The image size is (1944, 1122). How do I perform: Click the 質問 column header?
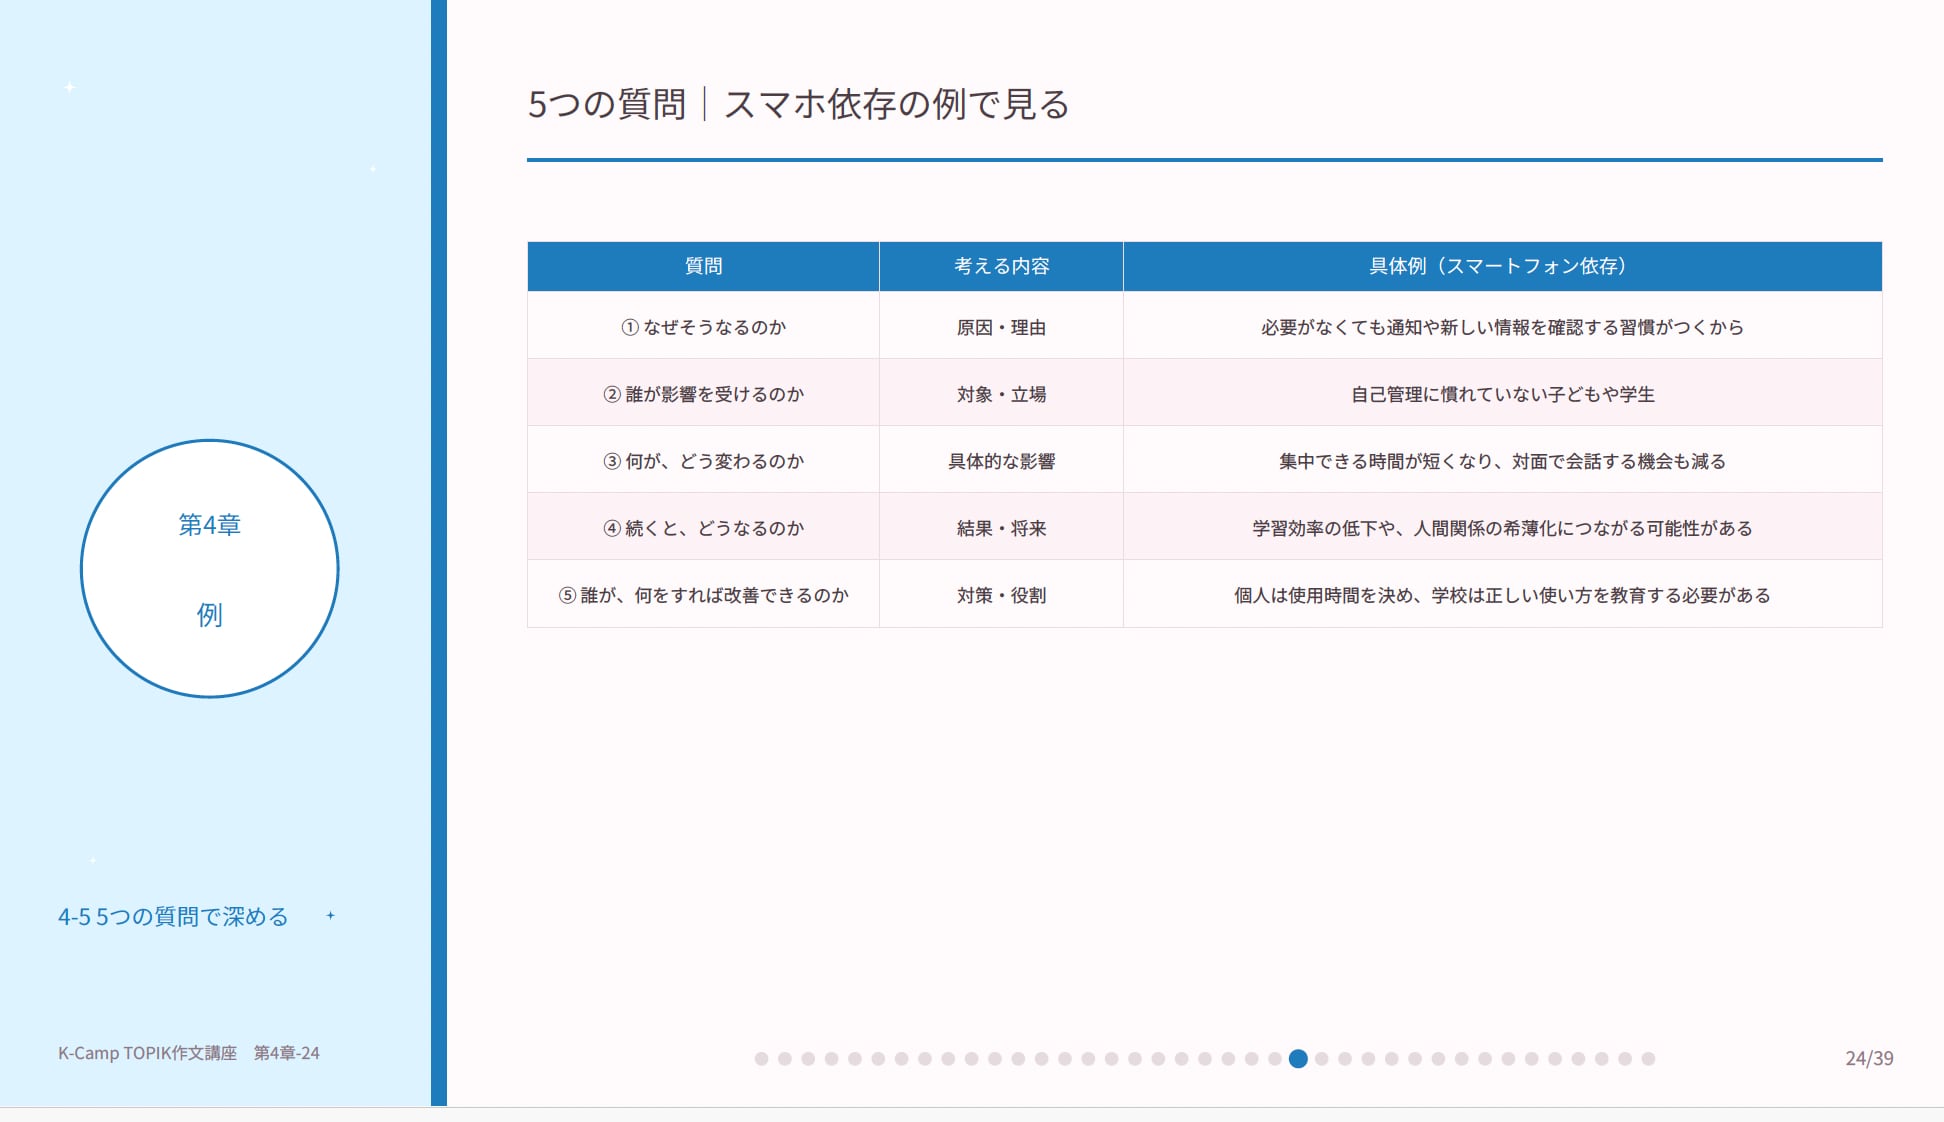703,266
